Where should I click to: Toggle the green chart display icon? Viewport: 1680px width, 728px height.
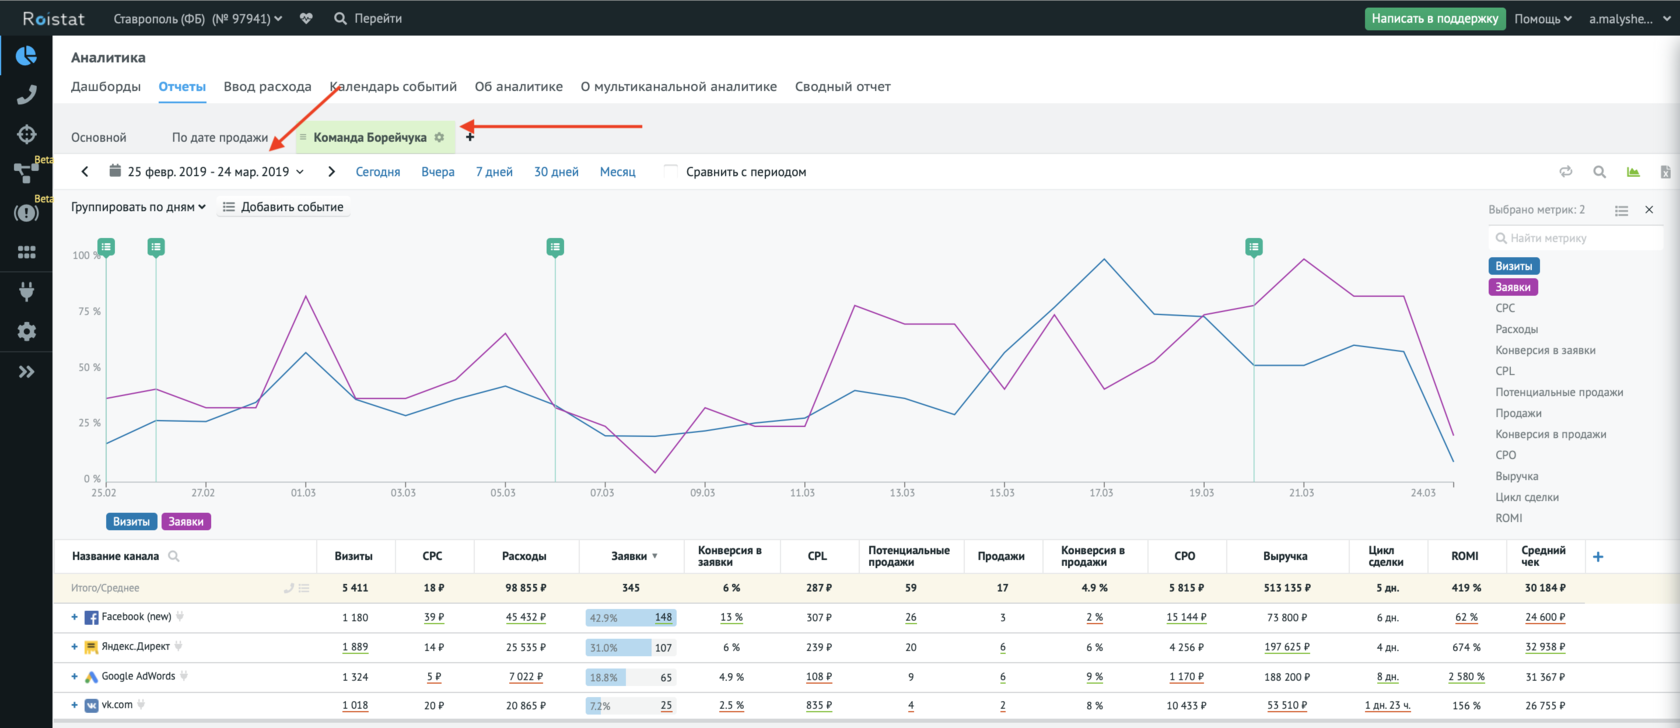1633,172
